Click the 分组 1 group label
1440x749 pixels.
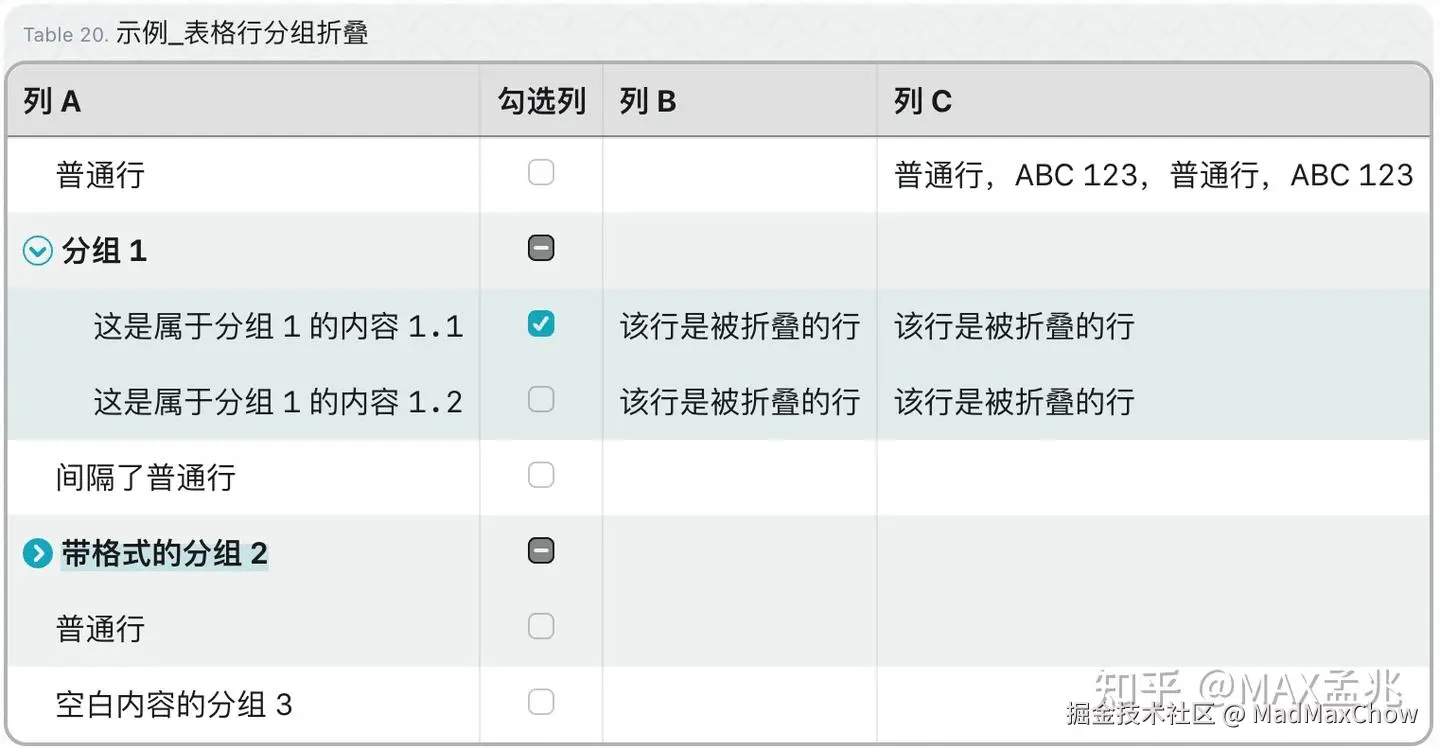click(104, 252)
